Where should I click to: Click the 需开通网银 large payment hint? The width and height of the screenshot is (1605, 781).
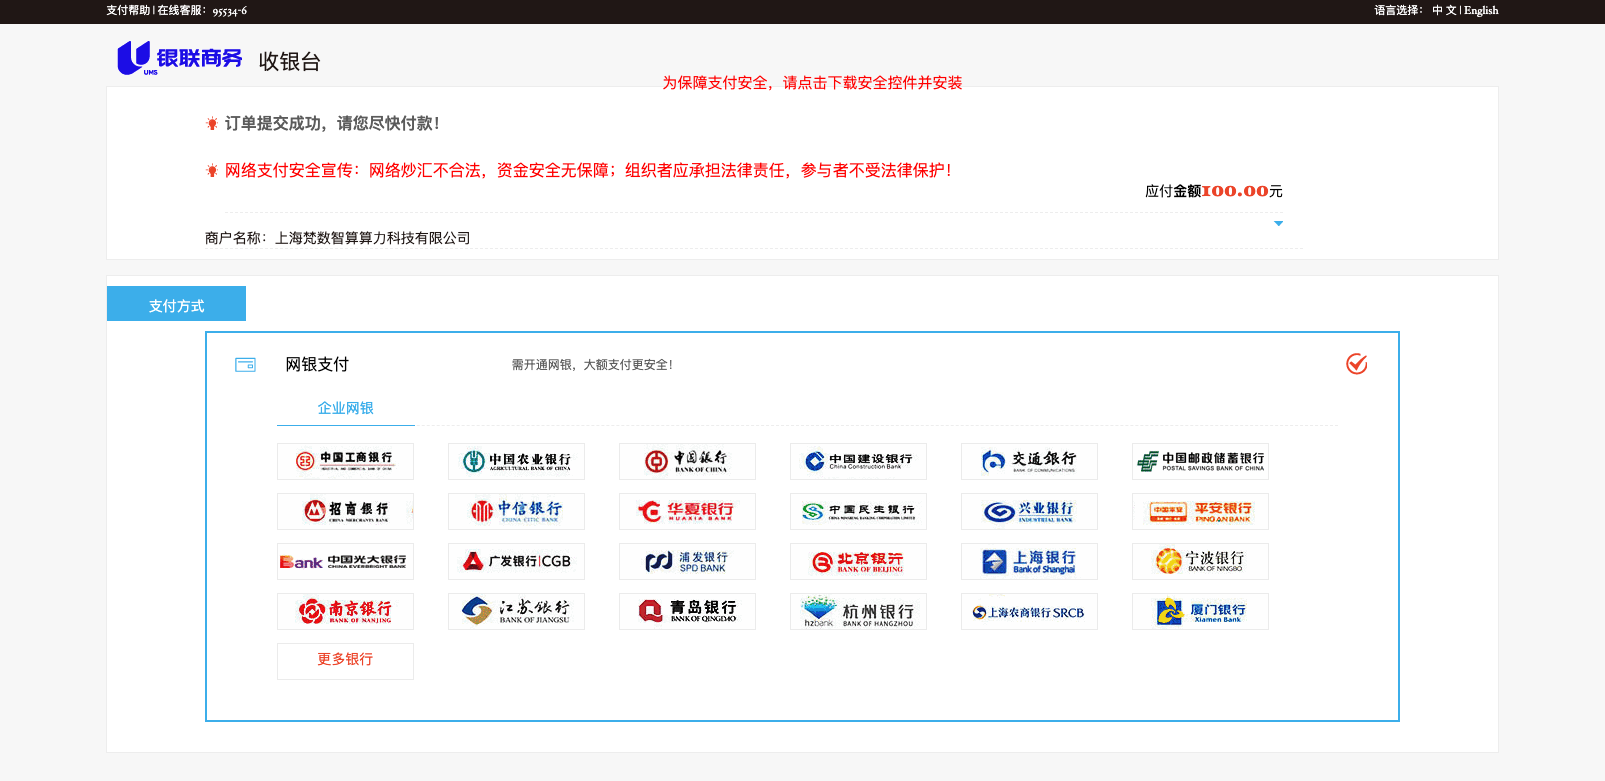(x=592, y=365)
